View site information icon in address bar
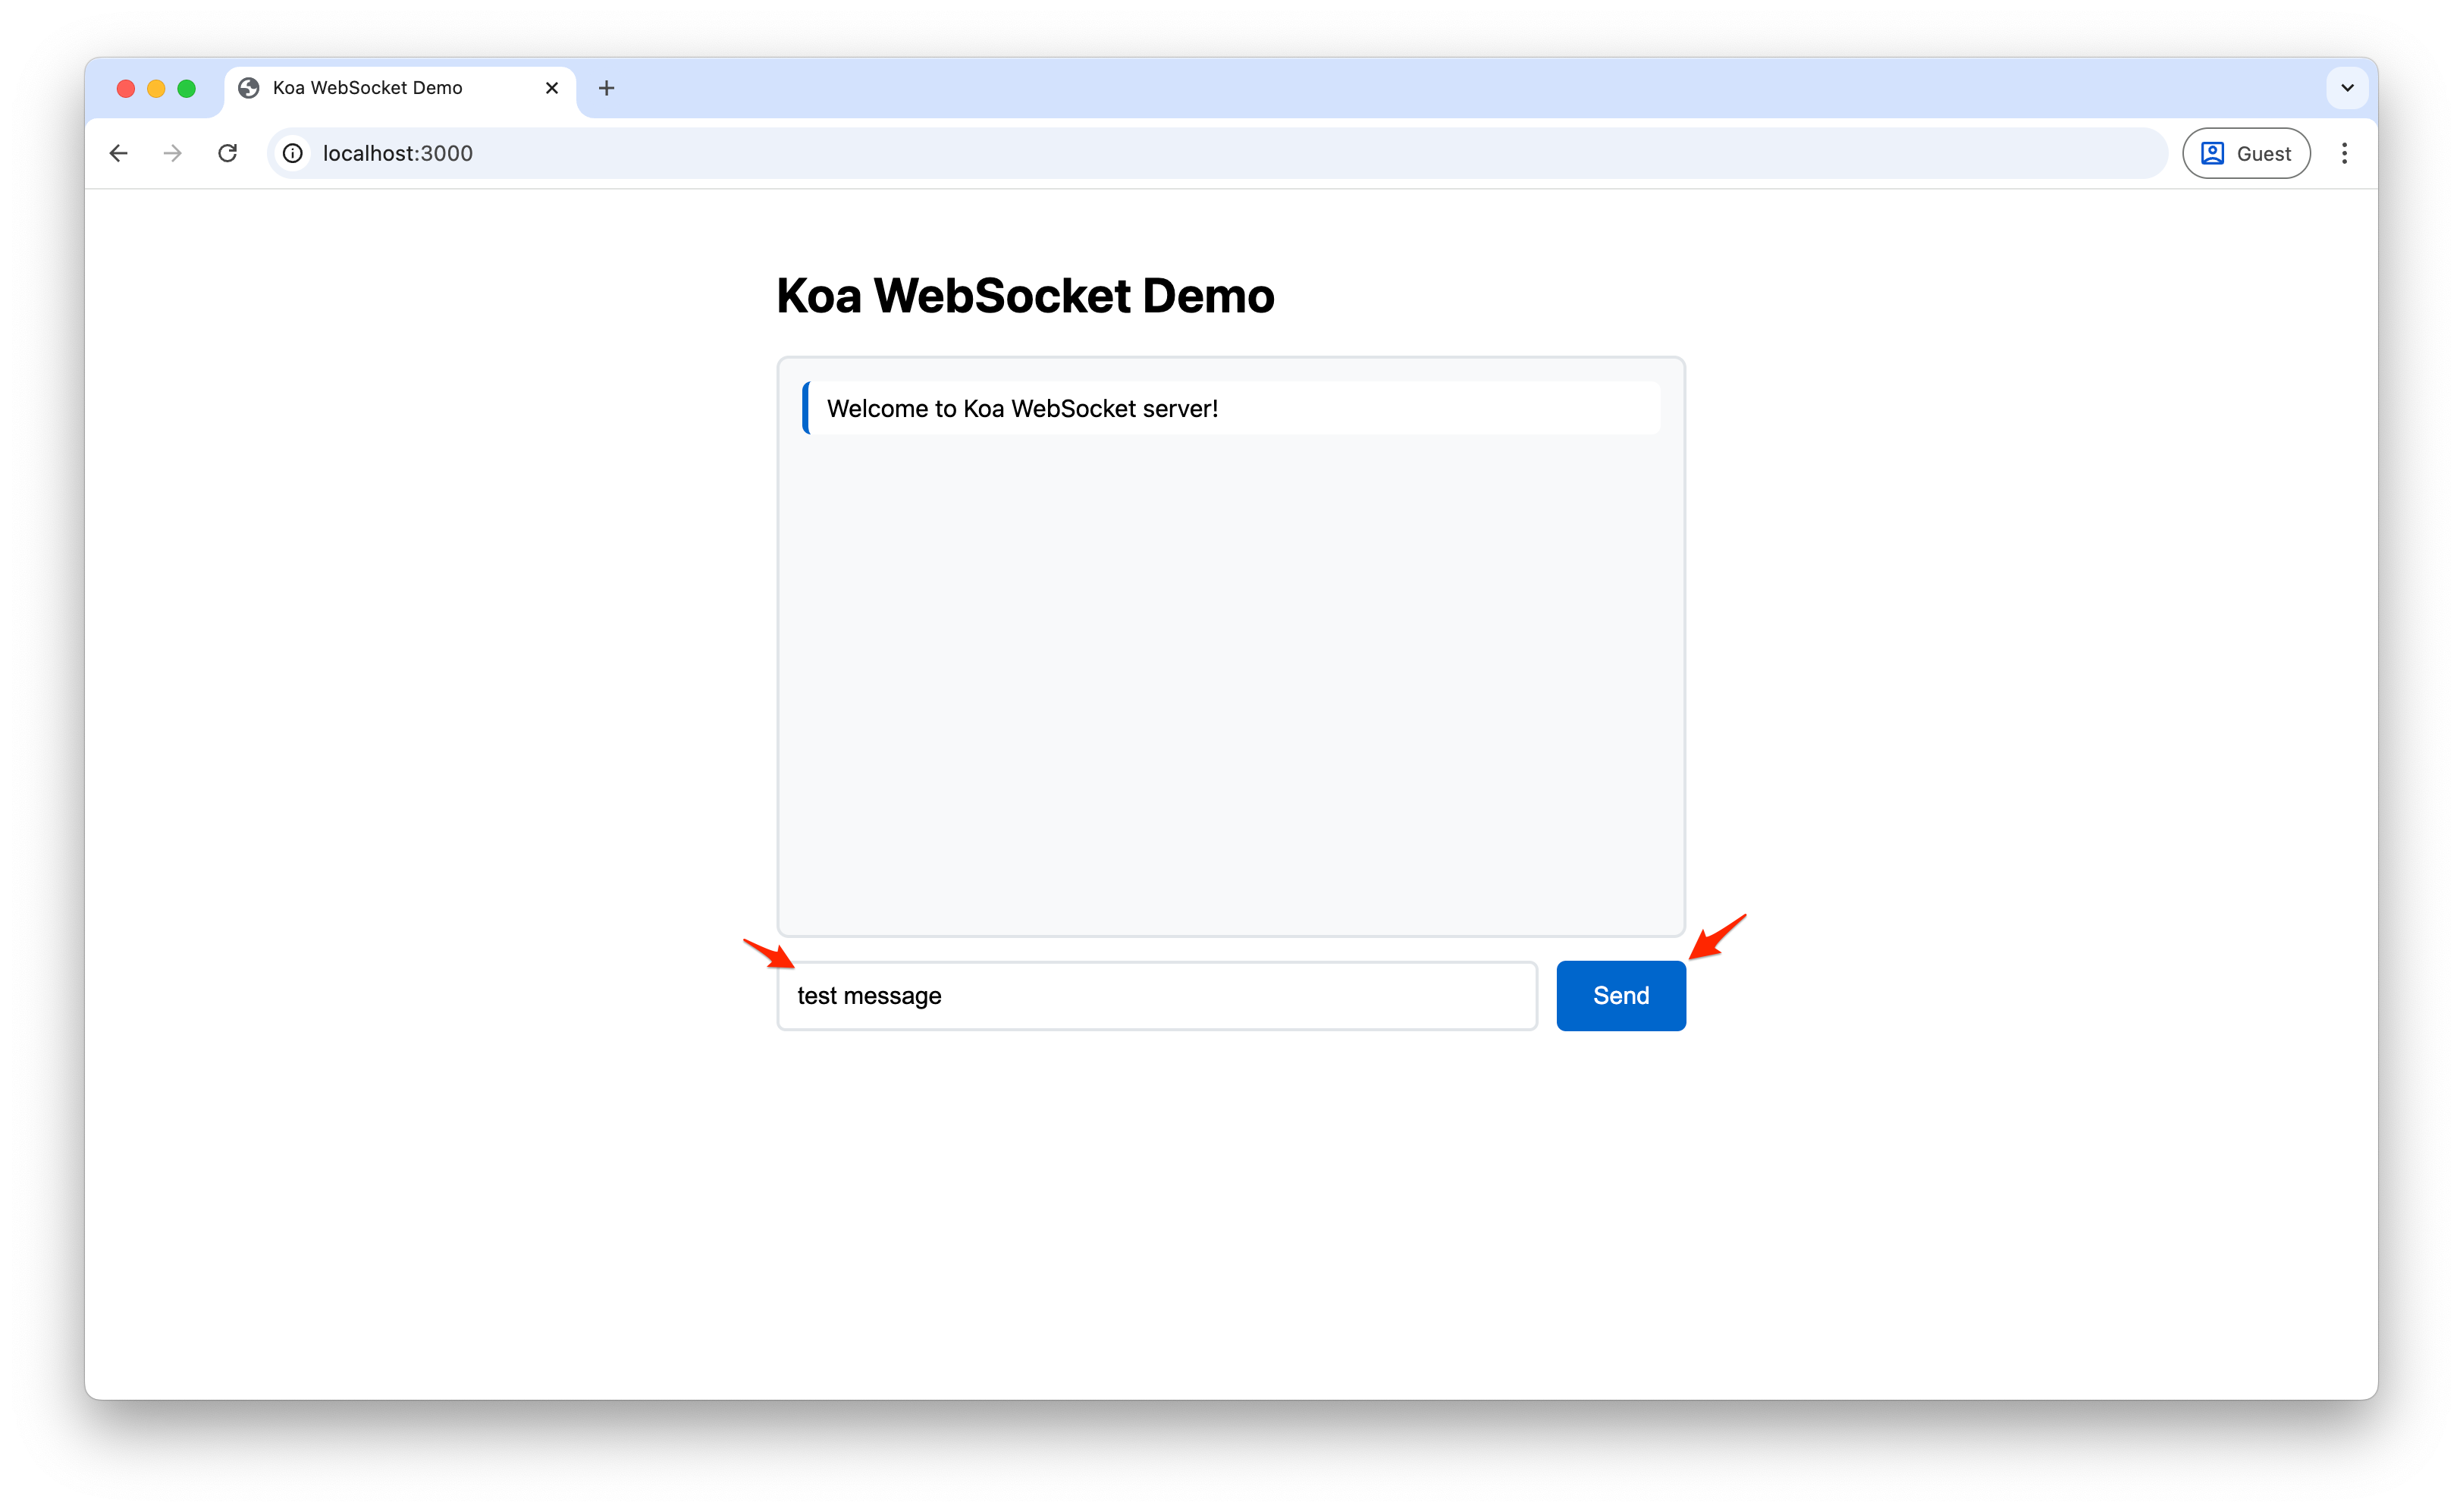This screenshot has width=2463, height=1512. coord(293,153)
